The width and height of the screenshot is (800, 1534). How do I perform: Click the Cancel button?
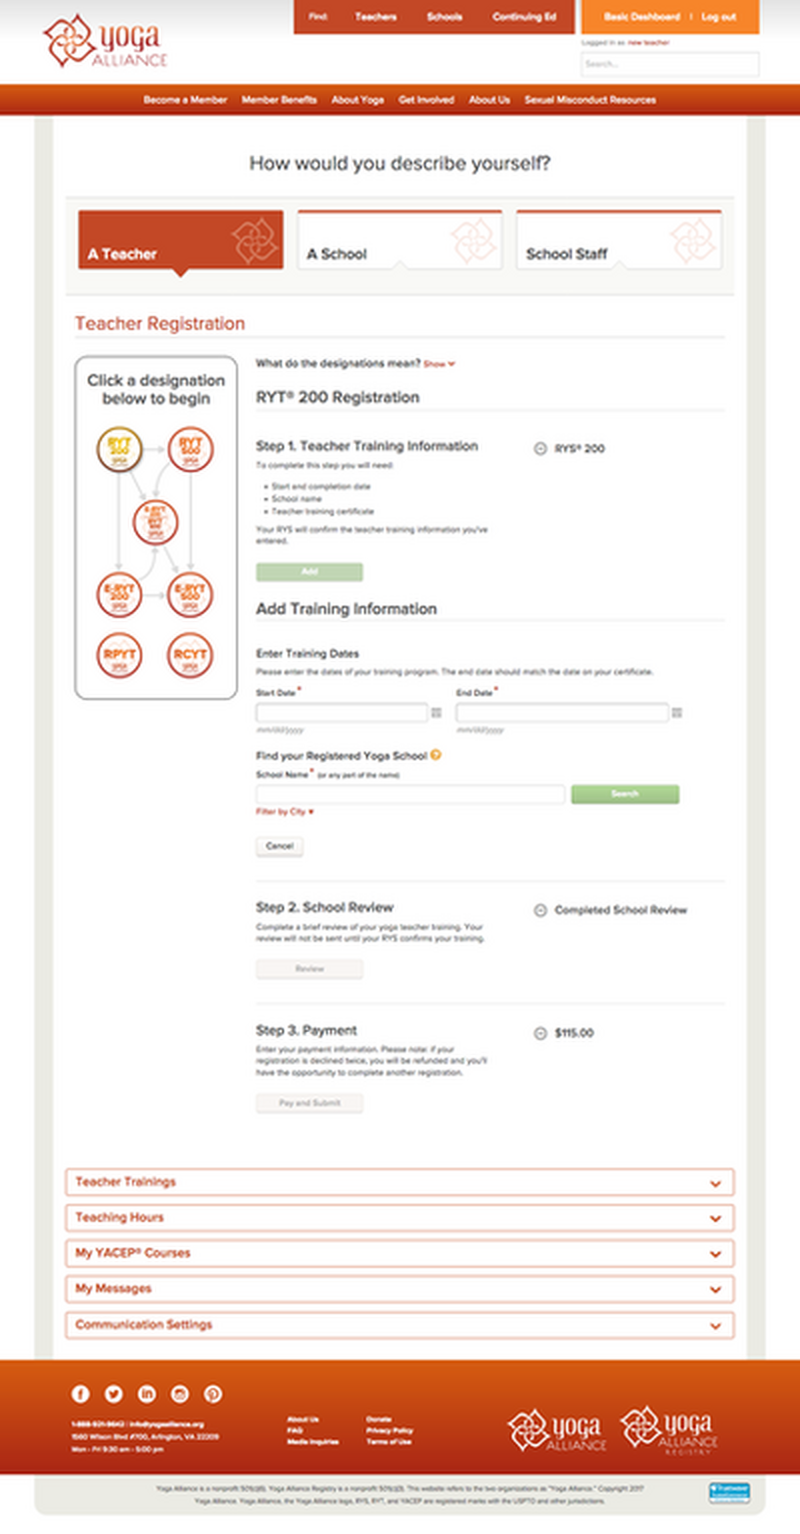[279, 846]
